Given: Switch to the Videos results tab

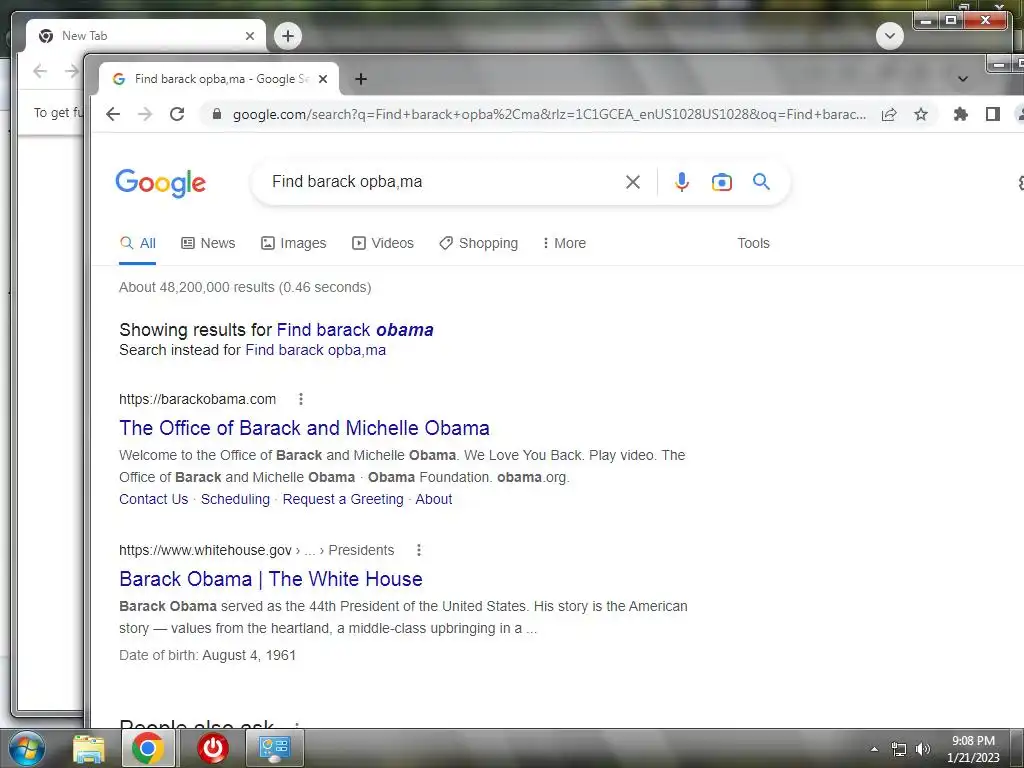Looking at the screenshot, I should [x=383, y=244].
